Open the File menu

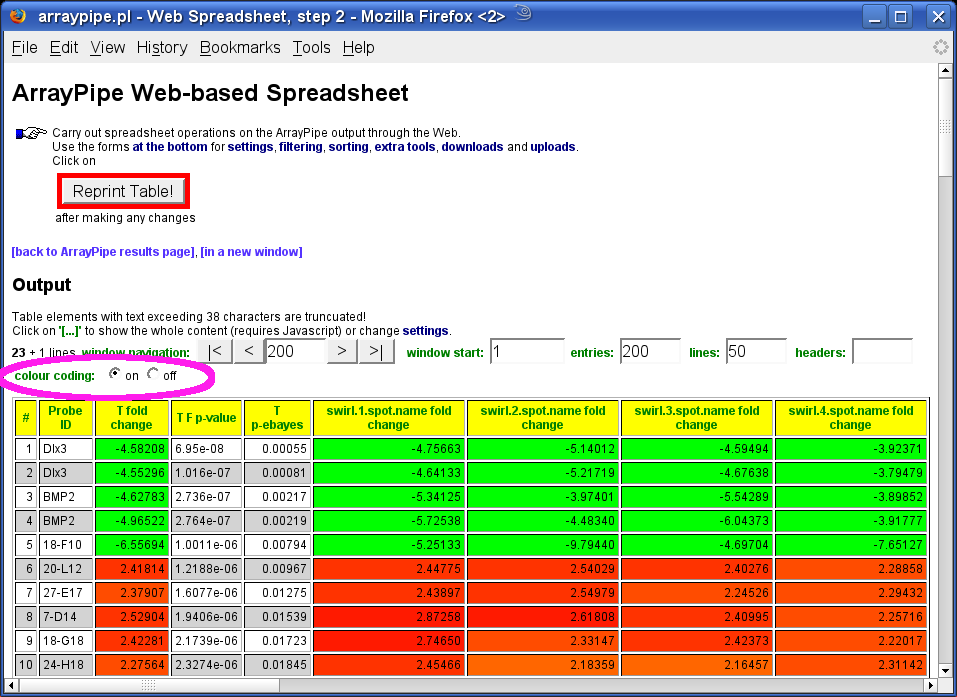point(24,48)
